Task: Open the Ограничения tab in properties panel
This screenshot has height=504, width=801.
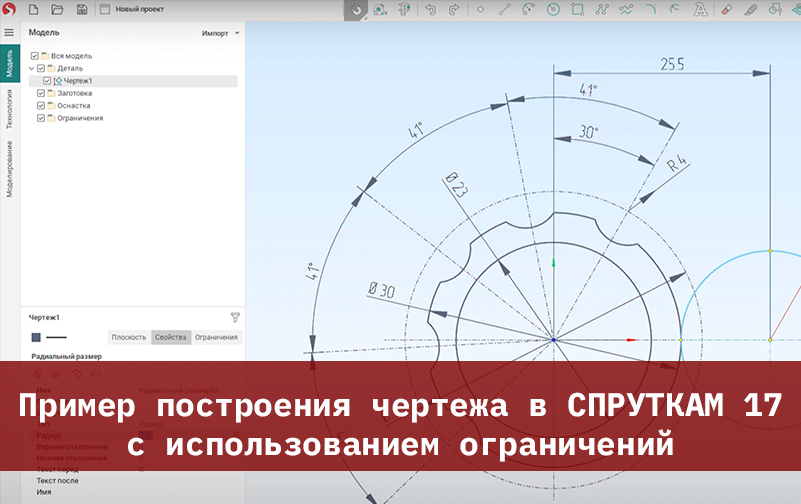Action: 216,337
